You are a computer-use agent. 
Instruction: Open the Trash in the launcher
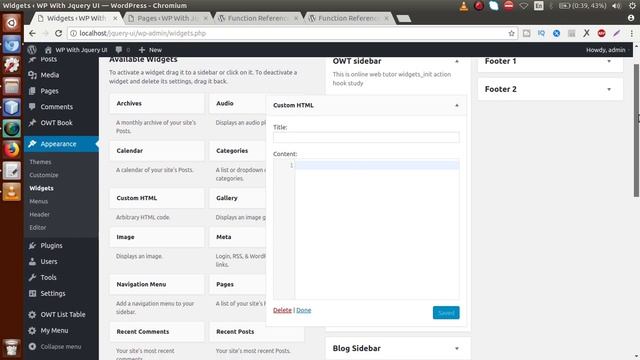coord(11,348)
